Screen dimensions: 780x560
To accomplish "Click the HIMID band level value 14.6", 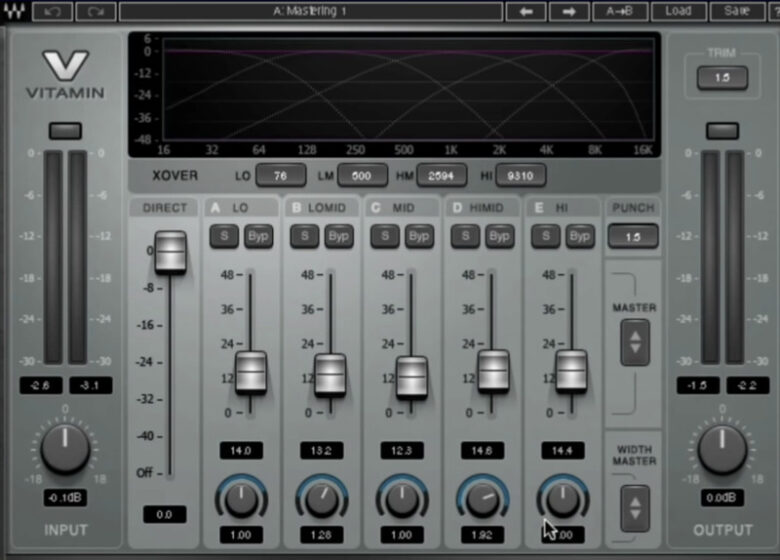I will (482, 451).
